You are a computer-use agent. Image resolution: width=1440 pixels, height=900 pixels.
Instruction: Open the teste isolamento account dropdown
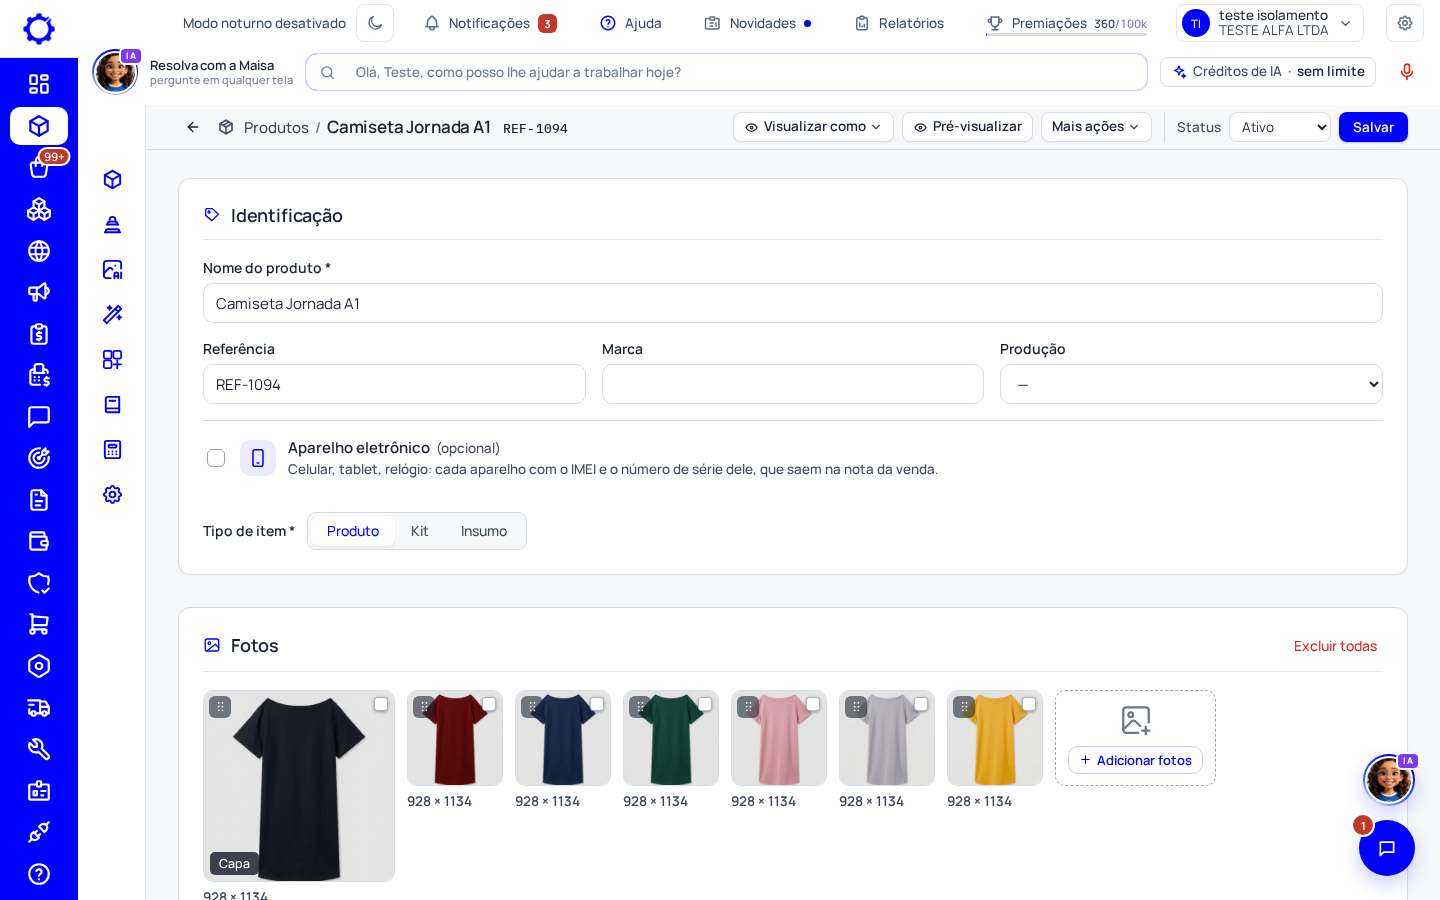point(1270,23)
